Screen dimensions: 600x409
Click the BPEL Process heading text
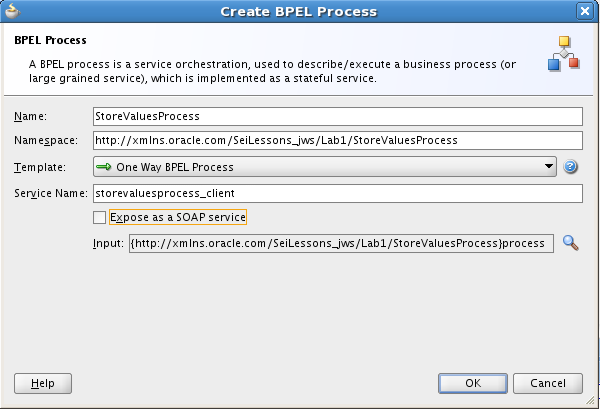point(50,40)
